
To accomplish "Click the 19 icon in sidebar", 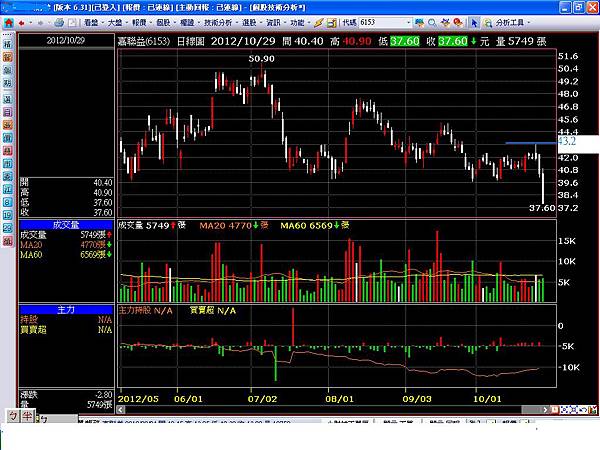I will pos(8,215).
